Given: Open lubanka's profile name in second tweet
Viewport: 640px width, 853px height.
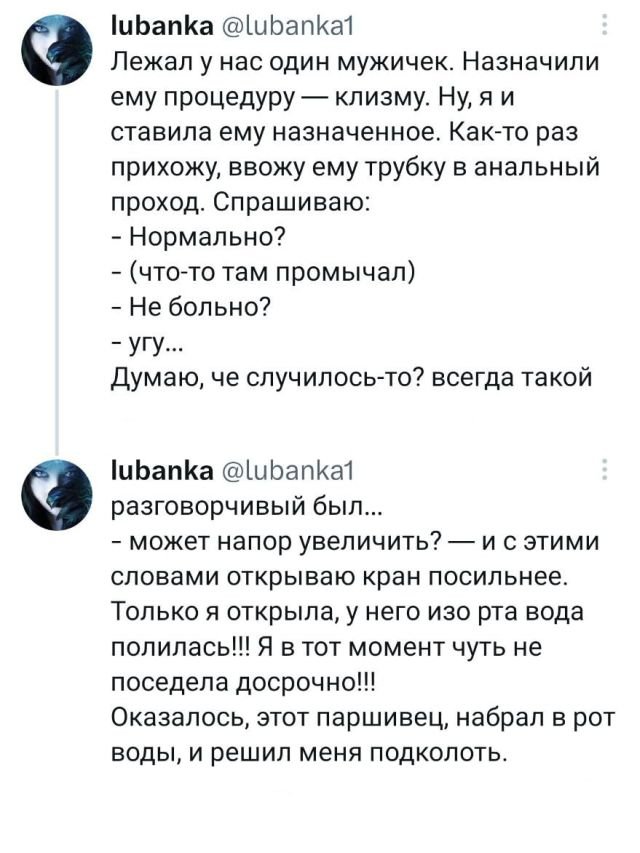Looking at the screenshot, I should point(148,468).
